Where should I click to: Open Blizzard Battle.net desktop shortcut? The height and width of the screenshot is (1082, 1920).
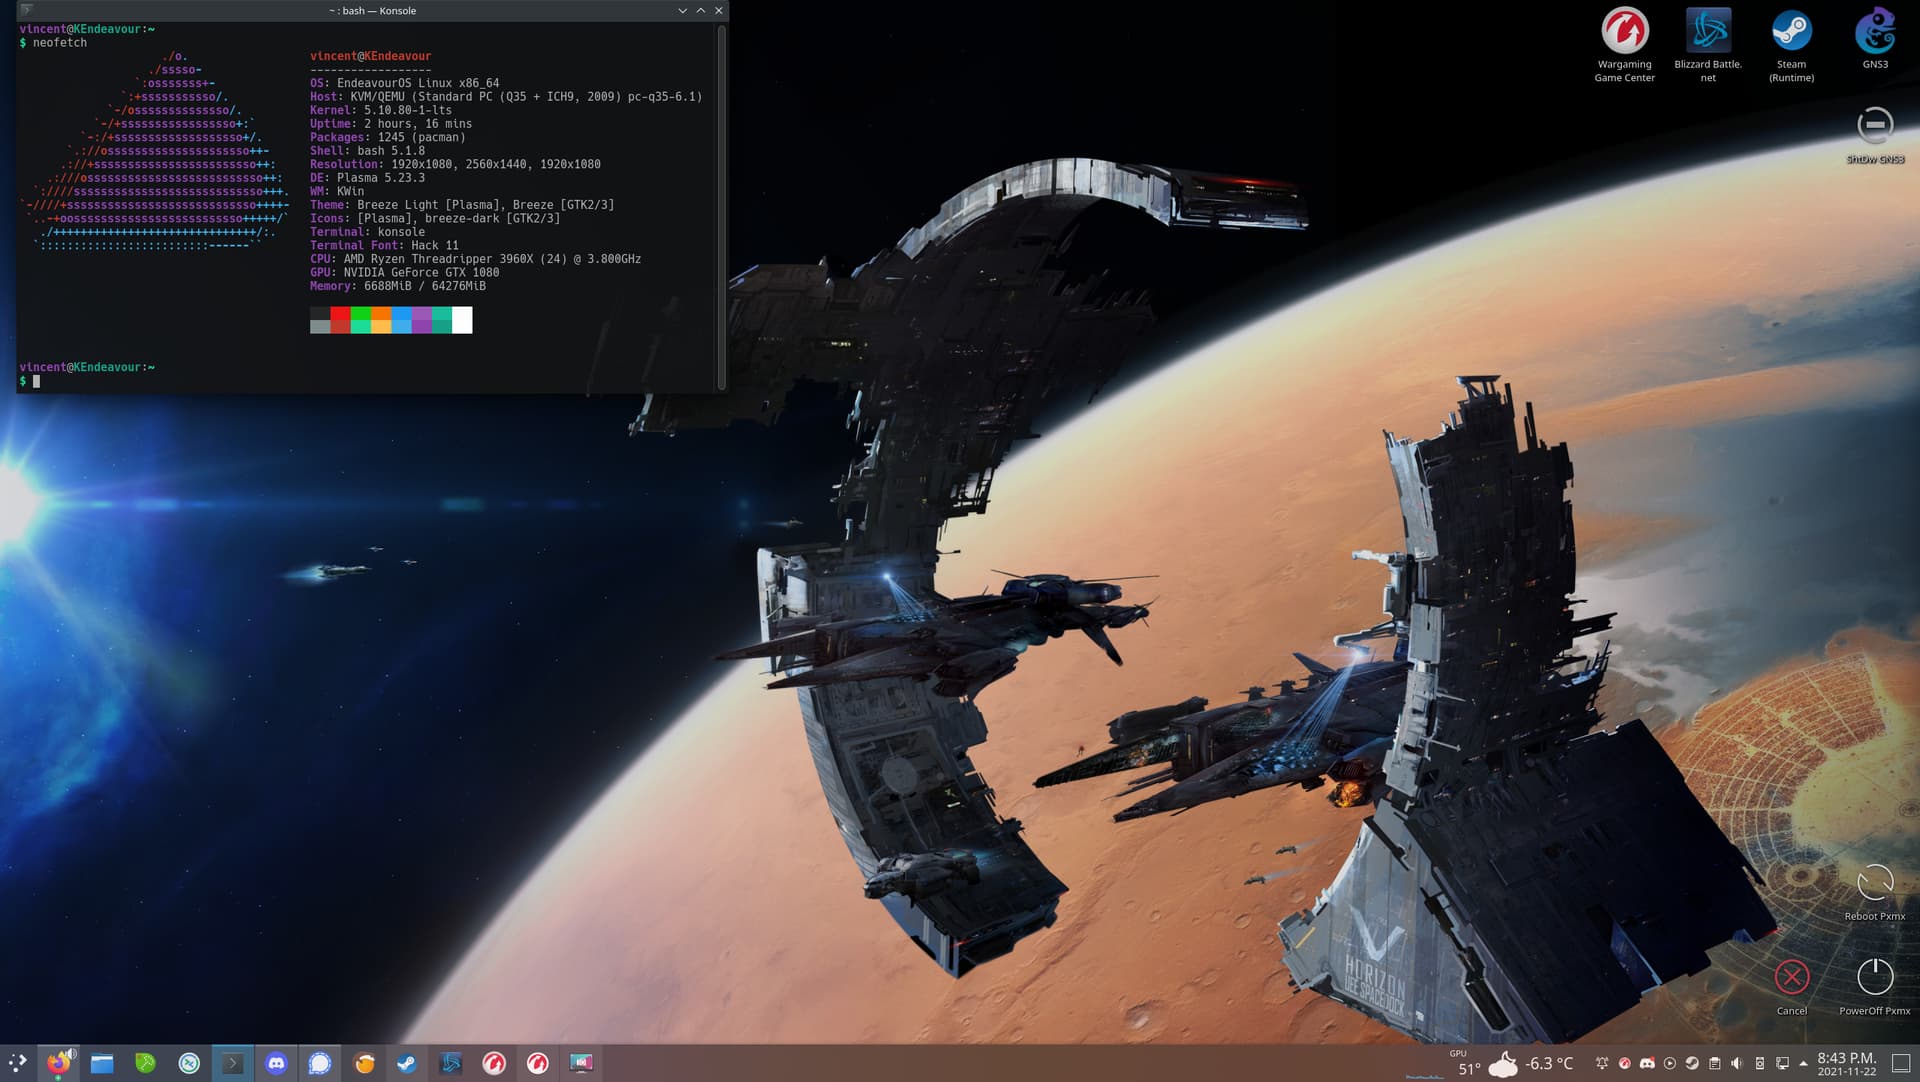point(1708,45)
